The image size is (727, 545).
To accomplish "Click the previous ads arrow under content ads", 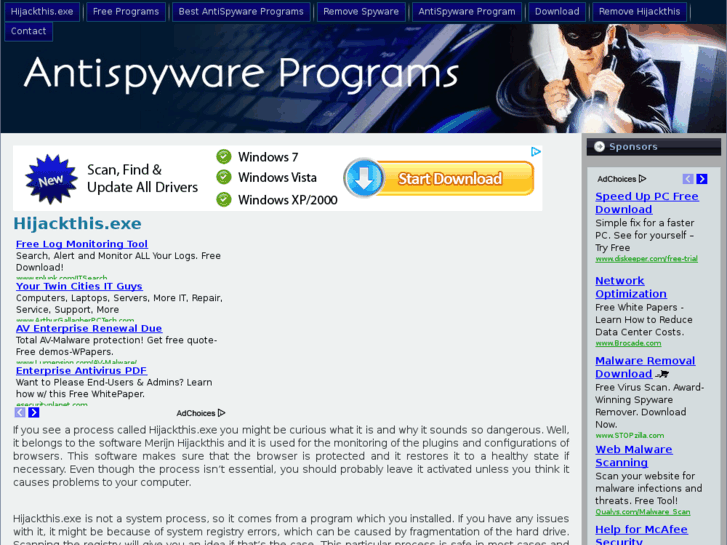I will click(x=20, y=412).
